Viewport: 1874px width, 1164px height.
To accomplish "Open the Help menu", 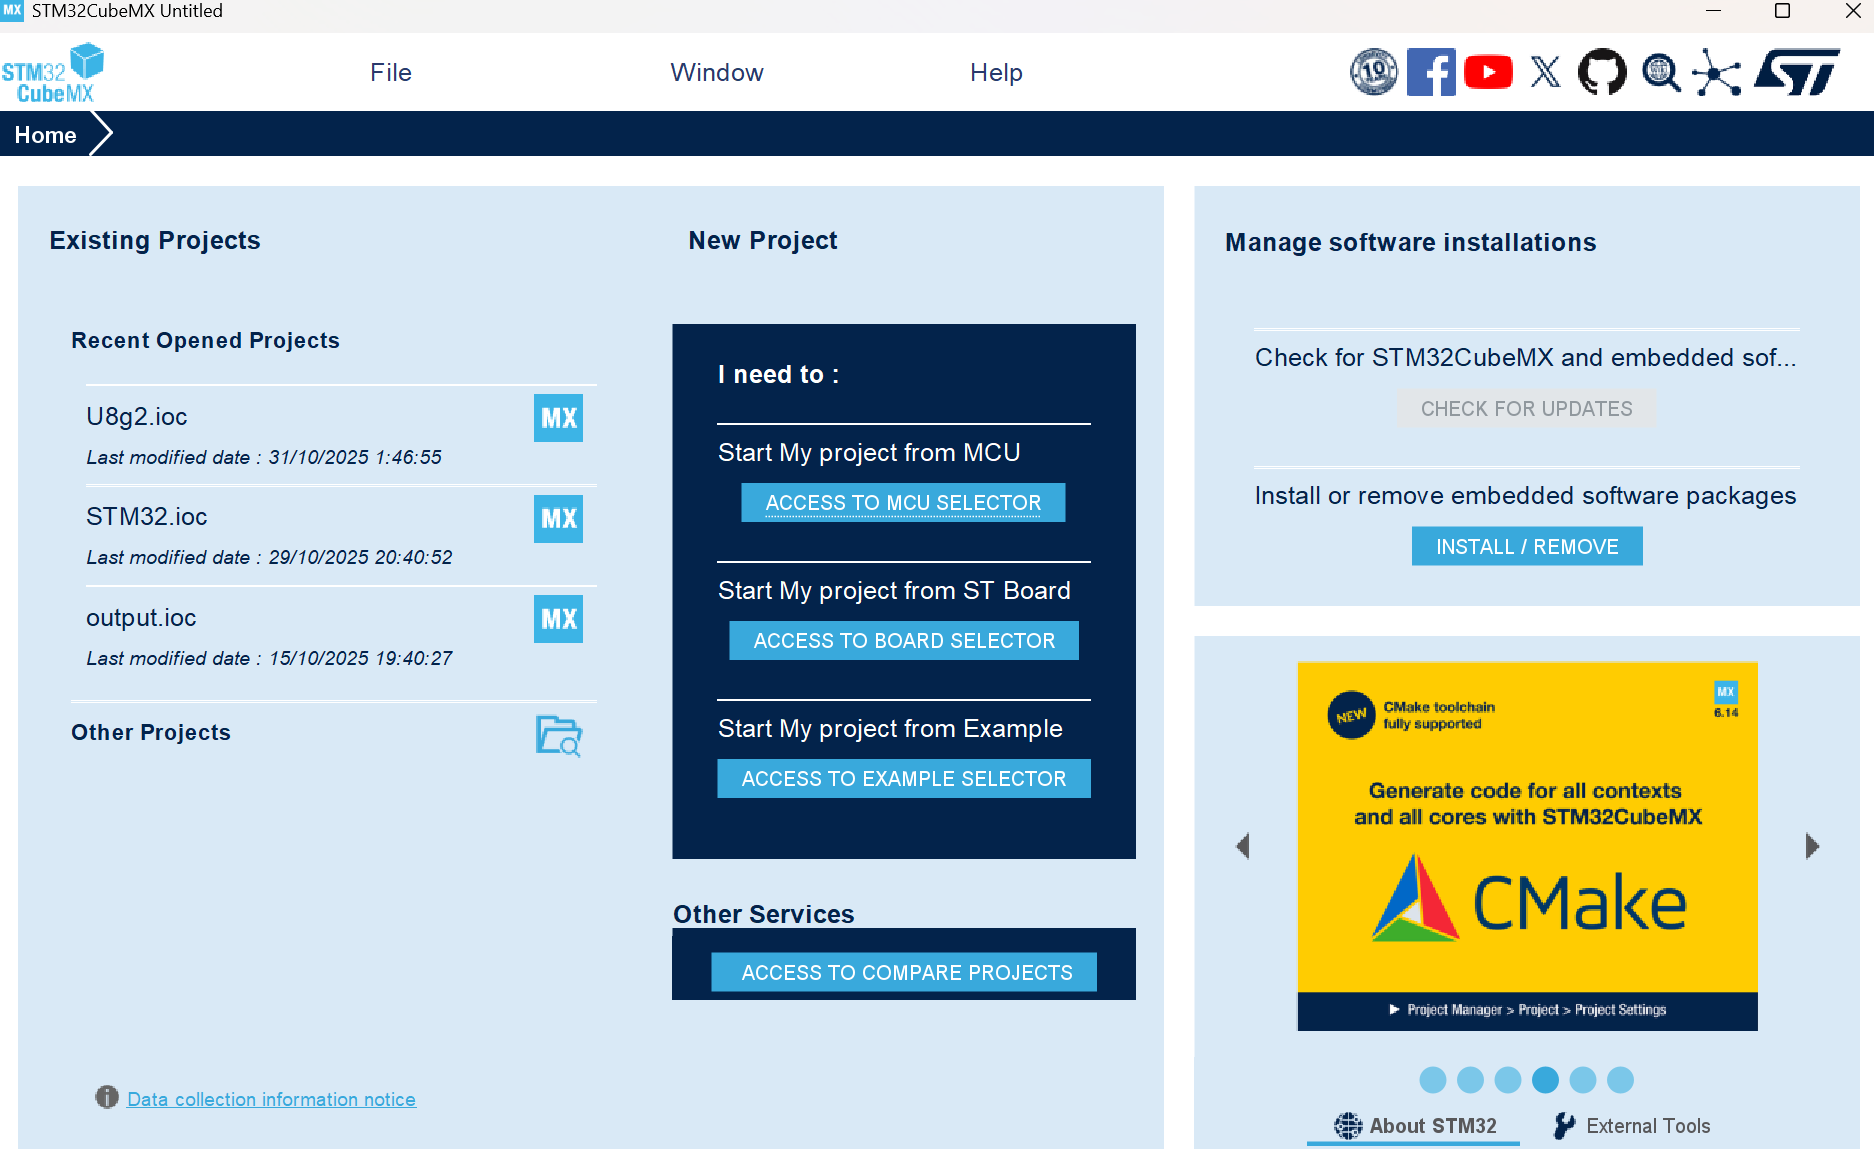I will click(x=996, y=73).
